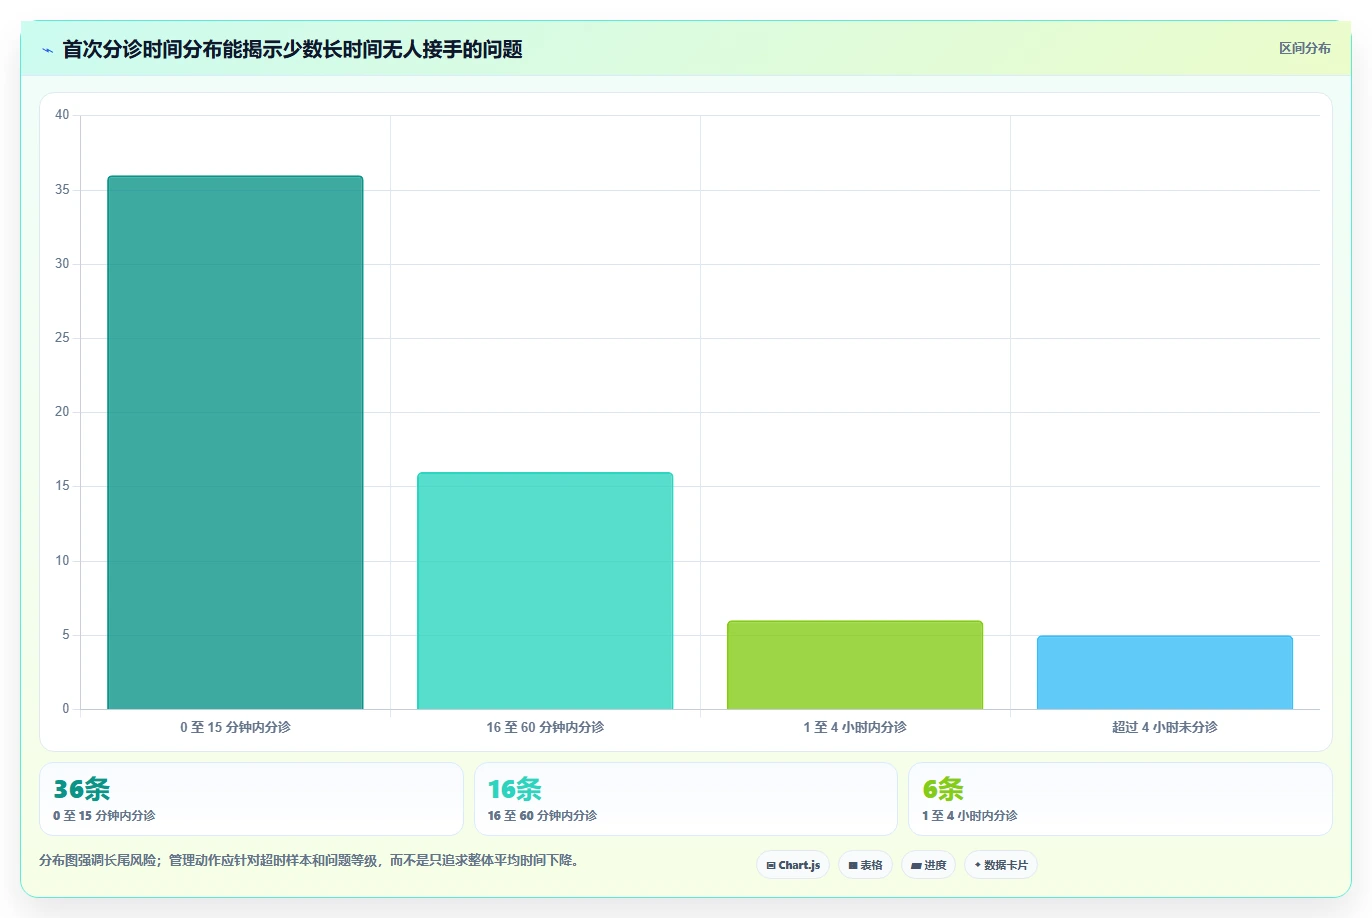Click x-axis label 超过 4 小时未分诊
1372x918 pixels.
point(1165,727)
